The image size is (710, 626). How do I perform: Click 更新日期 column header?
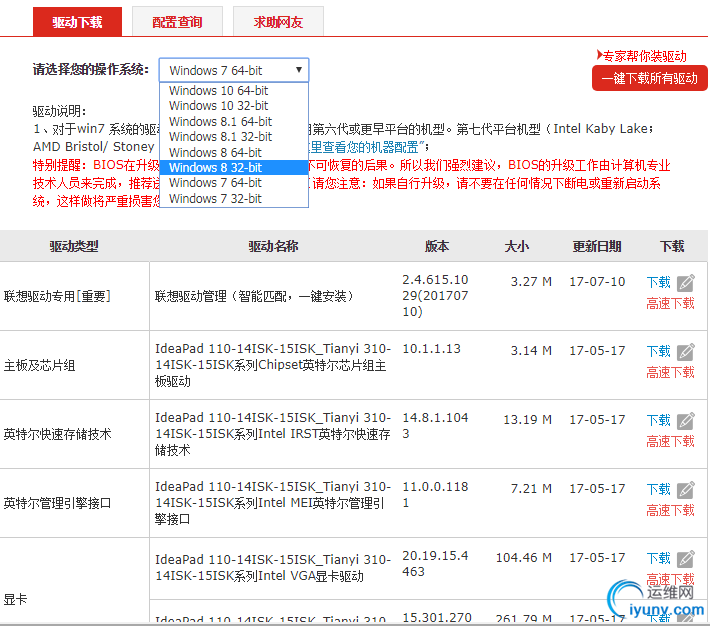(597, 246)
